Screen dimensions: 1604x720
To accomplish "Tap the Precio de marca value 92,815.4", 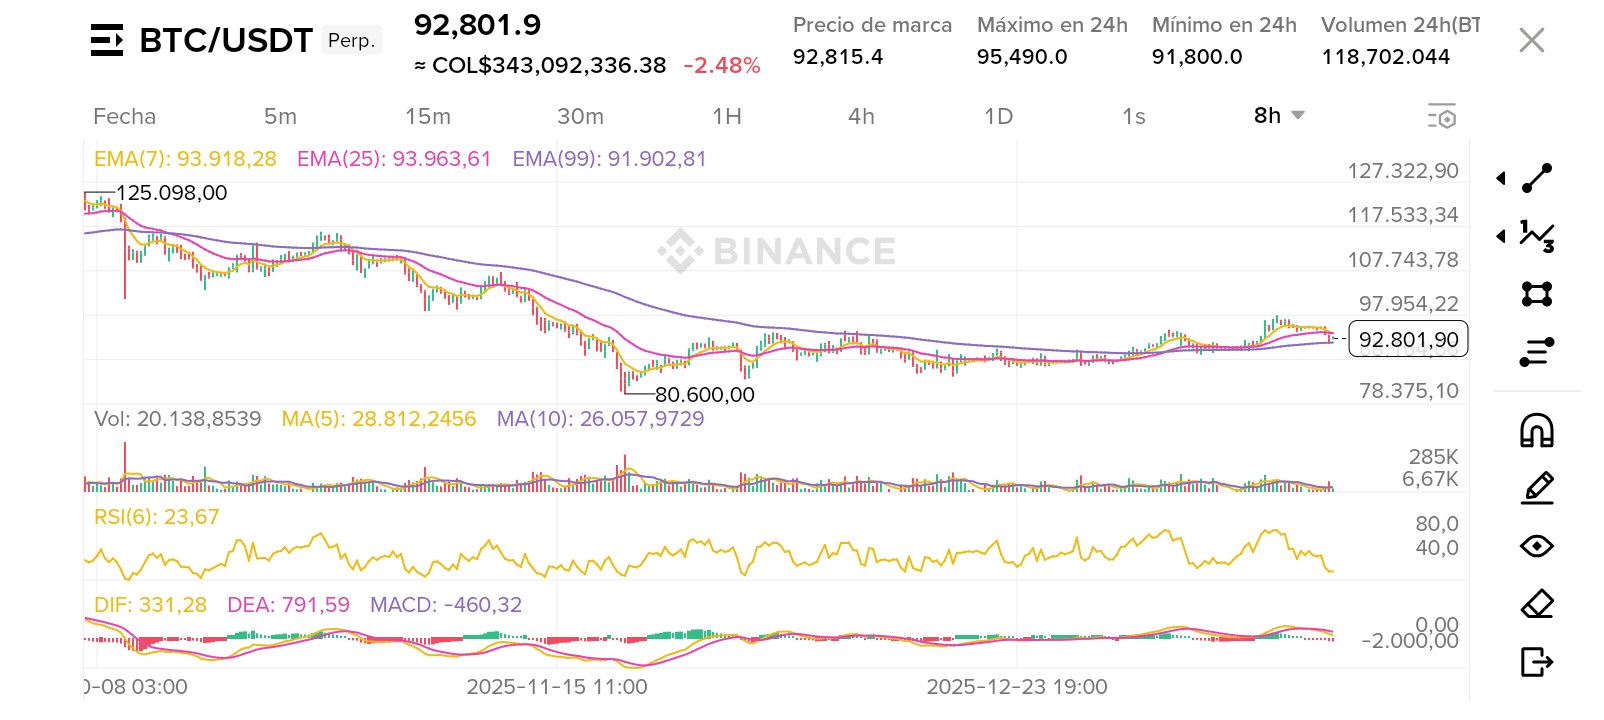I will click(838, 57).
